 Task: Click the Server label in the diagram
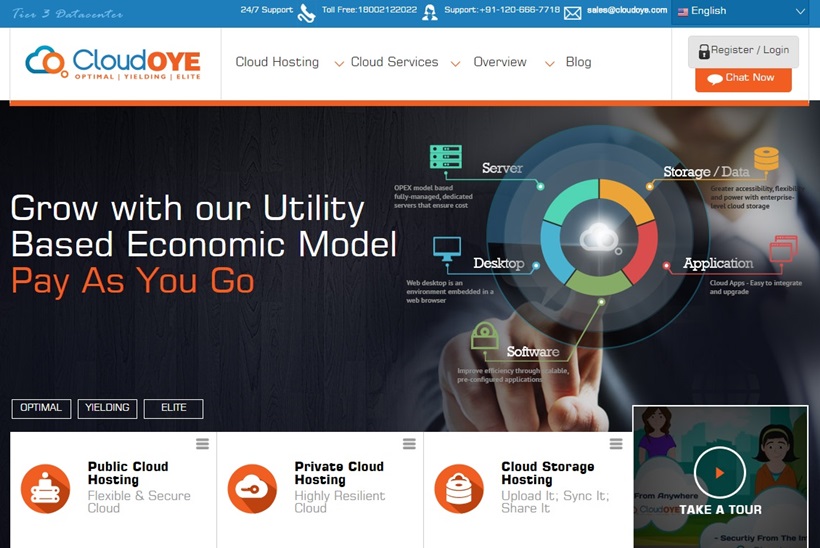[502, 168]
